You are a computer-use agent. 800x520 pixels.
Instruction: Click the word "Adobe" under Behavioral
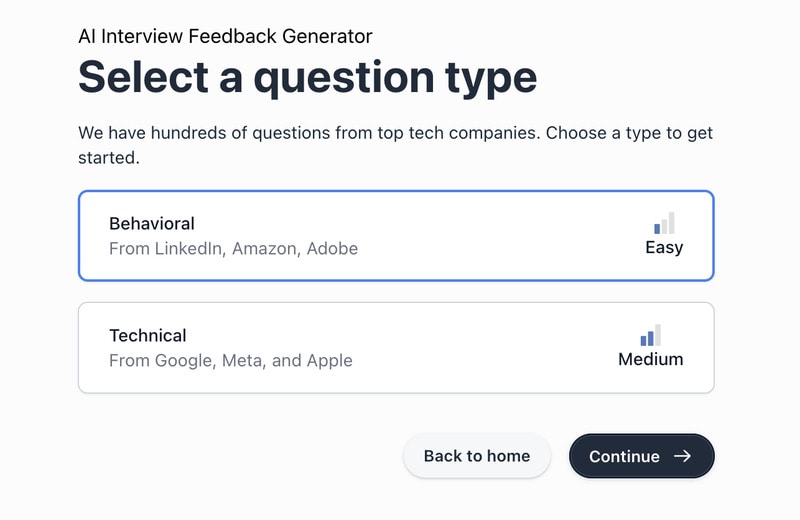coord(332,249)
